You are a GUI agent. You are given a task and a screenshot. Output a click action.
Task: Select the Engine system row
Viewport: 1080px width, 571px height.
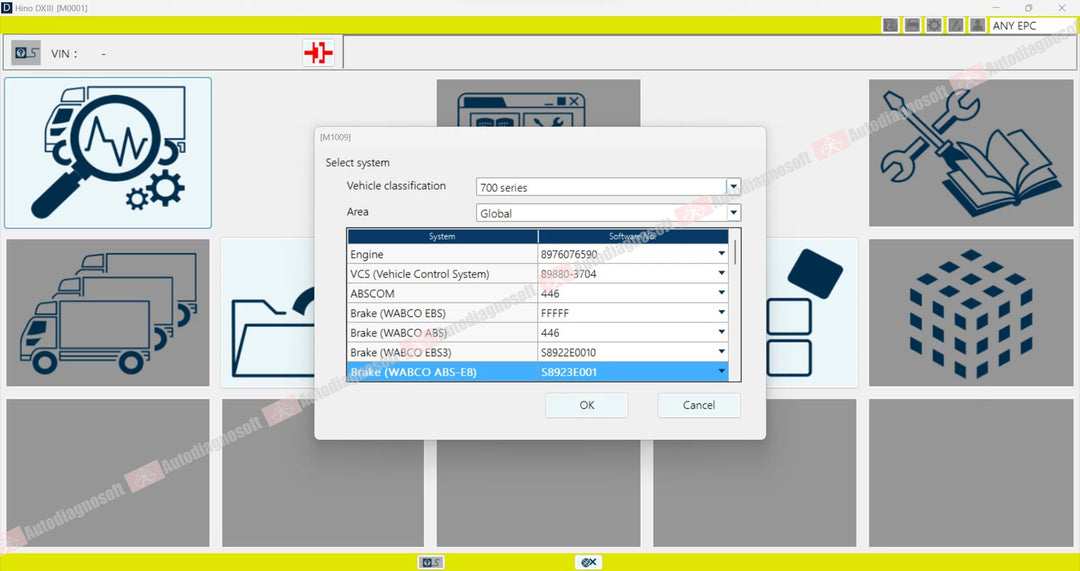[538, 254]
